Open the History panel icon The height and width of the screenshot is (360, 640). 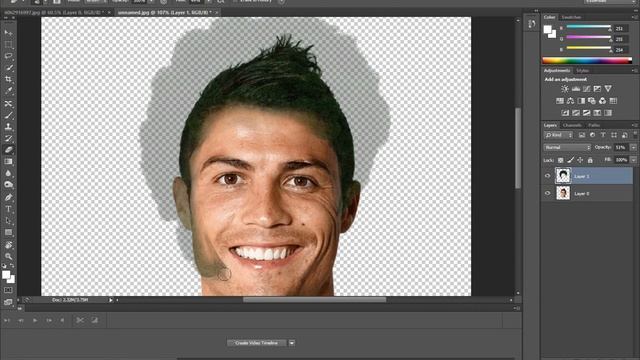click(x=531, y=24)
